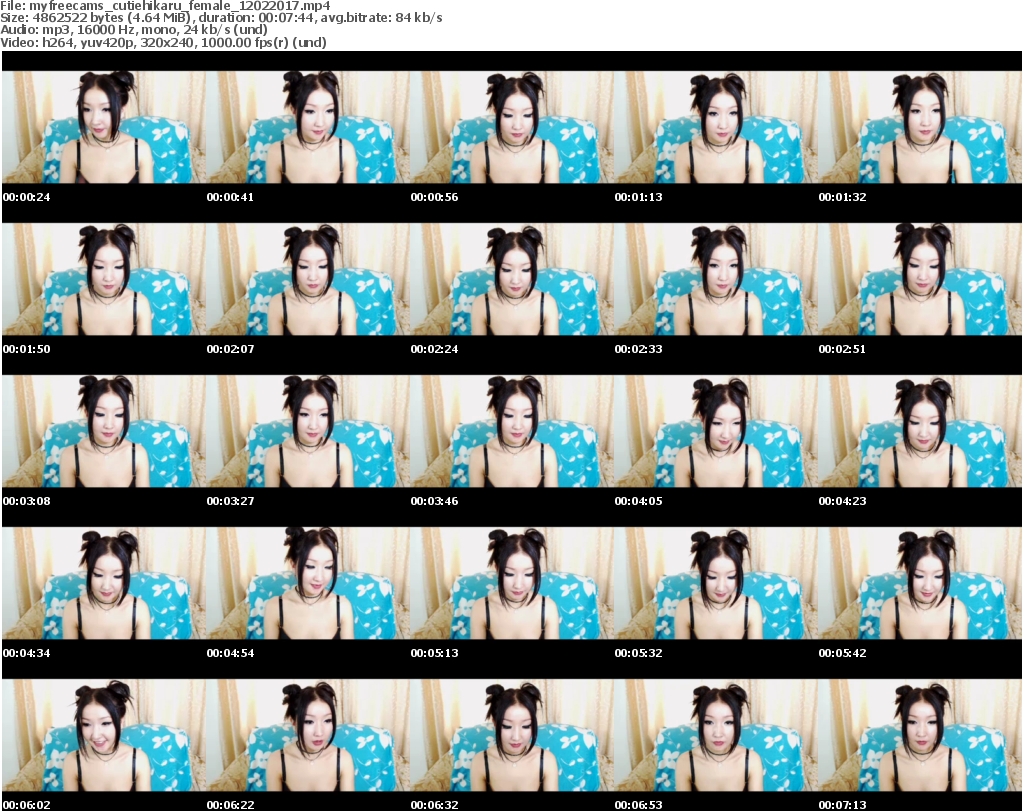The width and height of the screenshot is (1024, 811).
Task: Select the frame thumbnail timed 00:02:51
Action: coord(920,279)
